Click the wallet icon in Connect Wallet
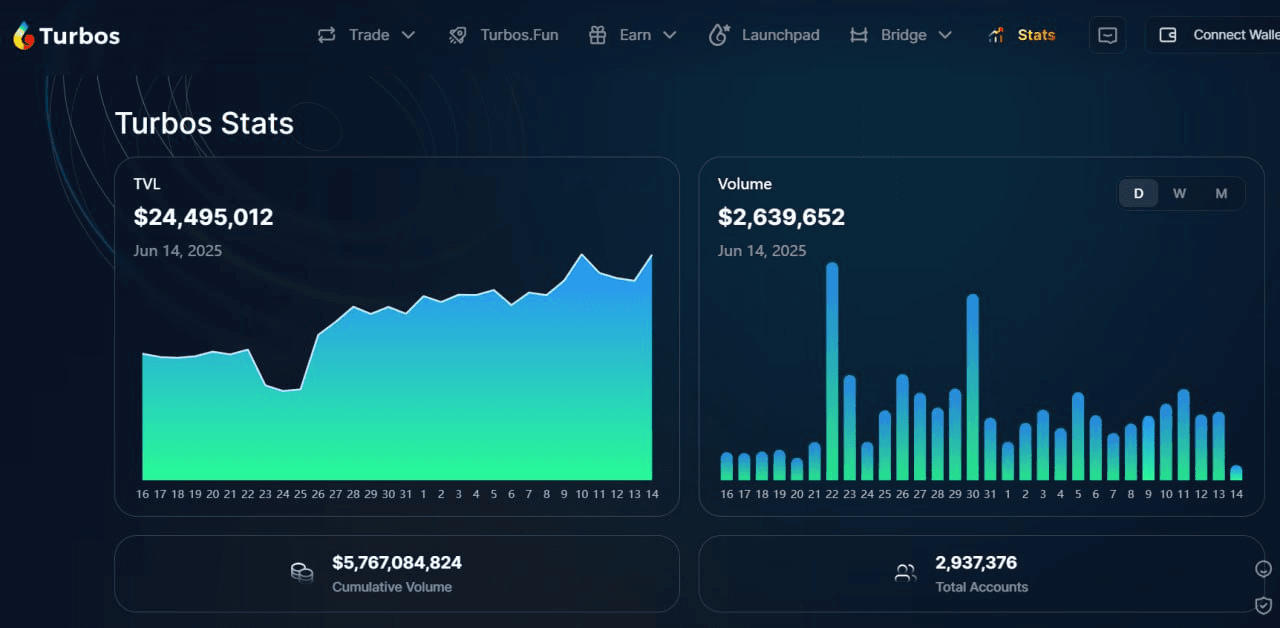Image resolution: width=1280 pixels, height=628 pixels. [x=1167, y=35]
